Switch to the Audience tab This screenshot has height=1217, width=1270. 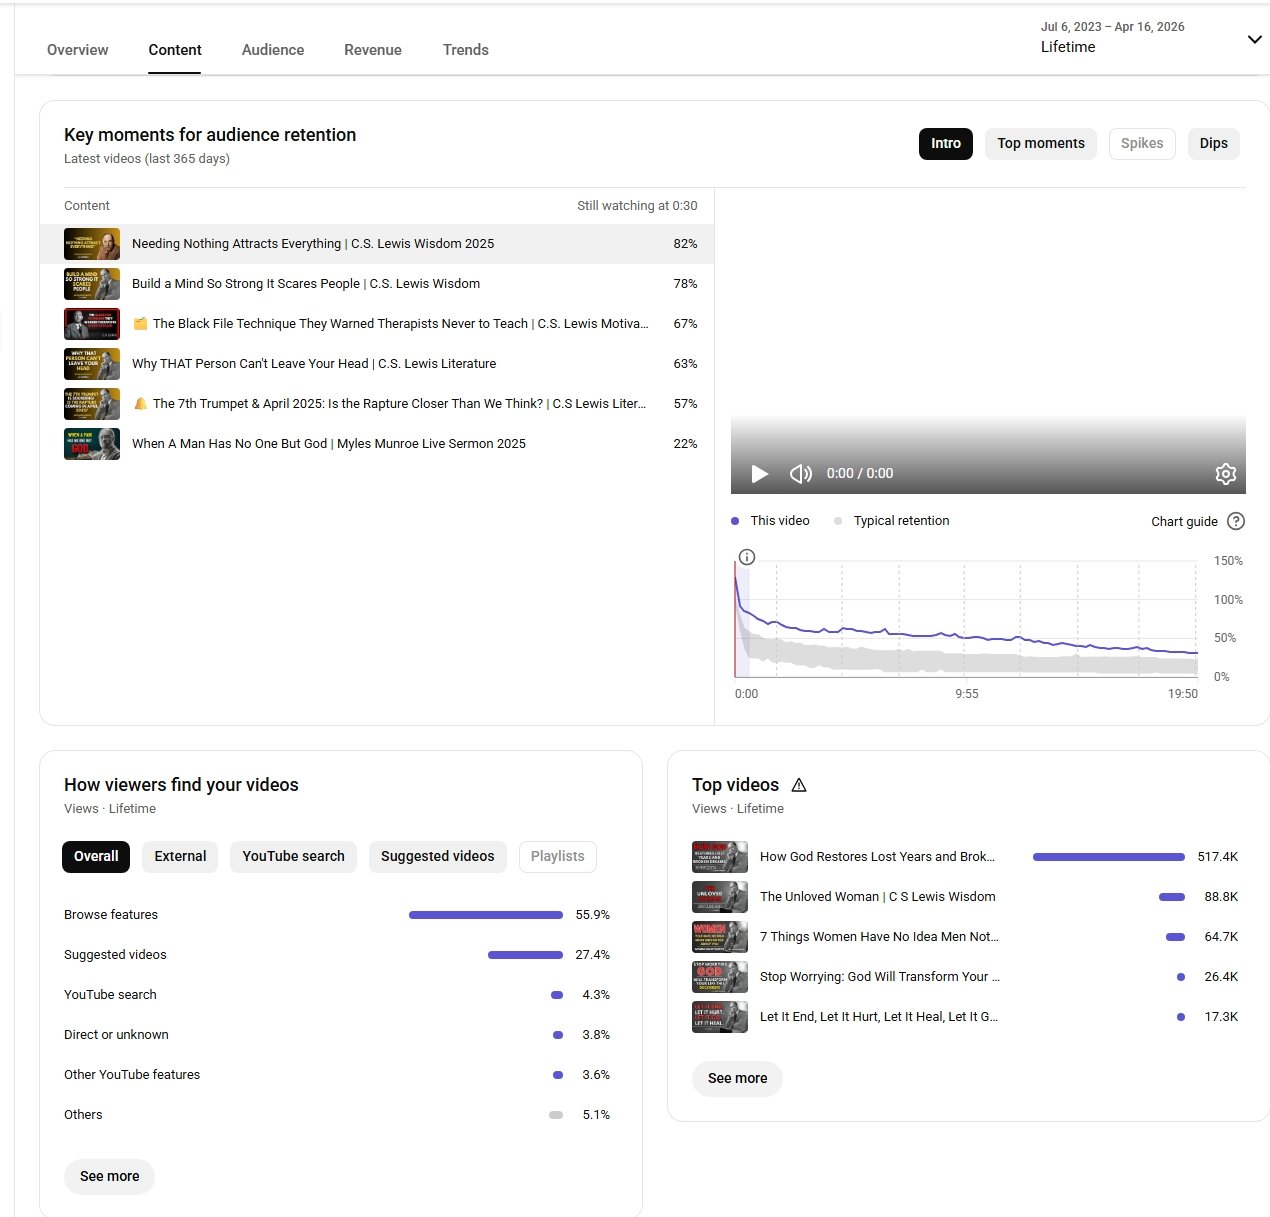pos(272,50)
